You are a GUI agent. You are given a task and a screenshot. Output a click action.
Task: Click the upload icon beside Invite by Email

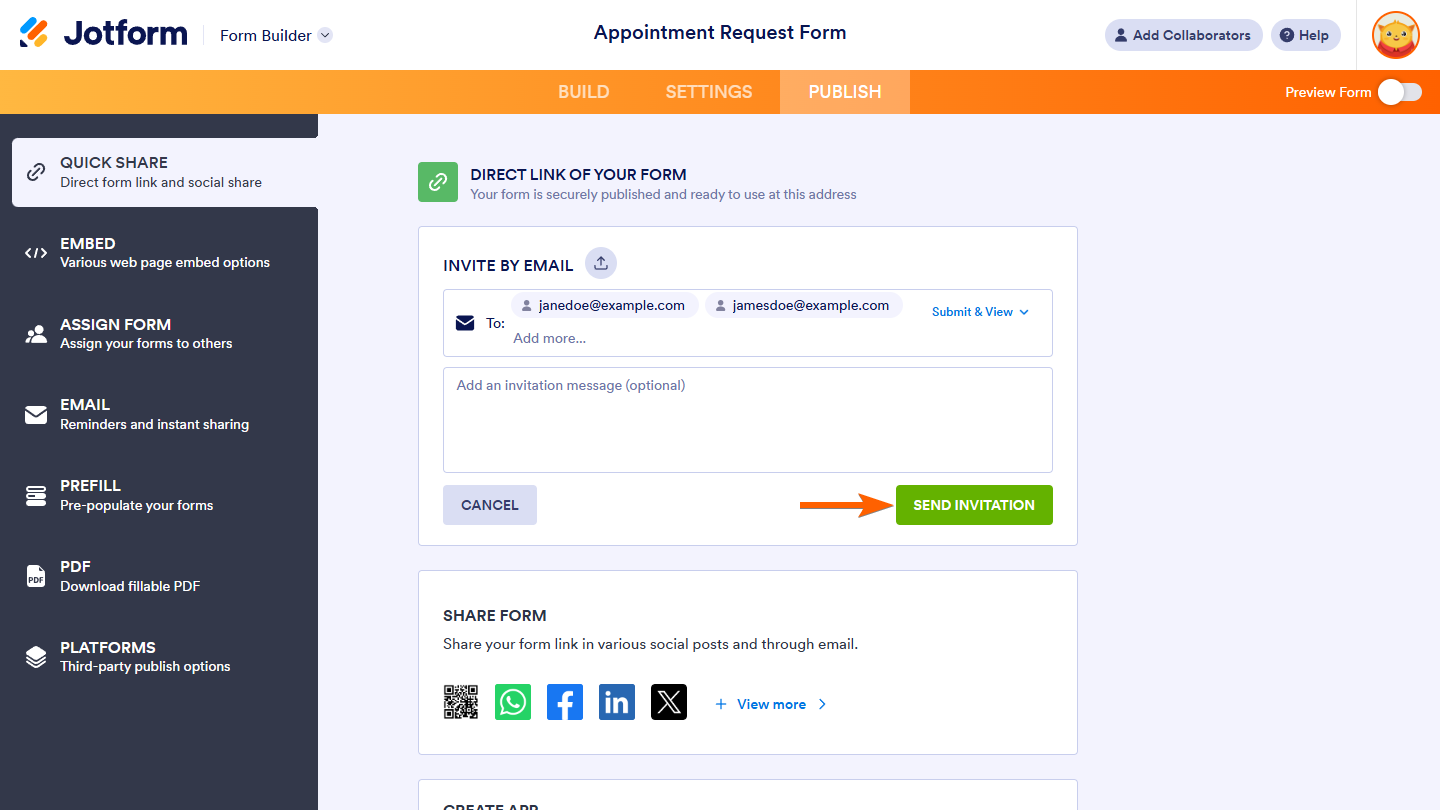point(601,263)
